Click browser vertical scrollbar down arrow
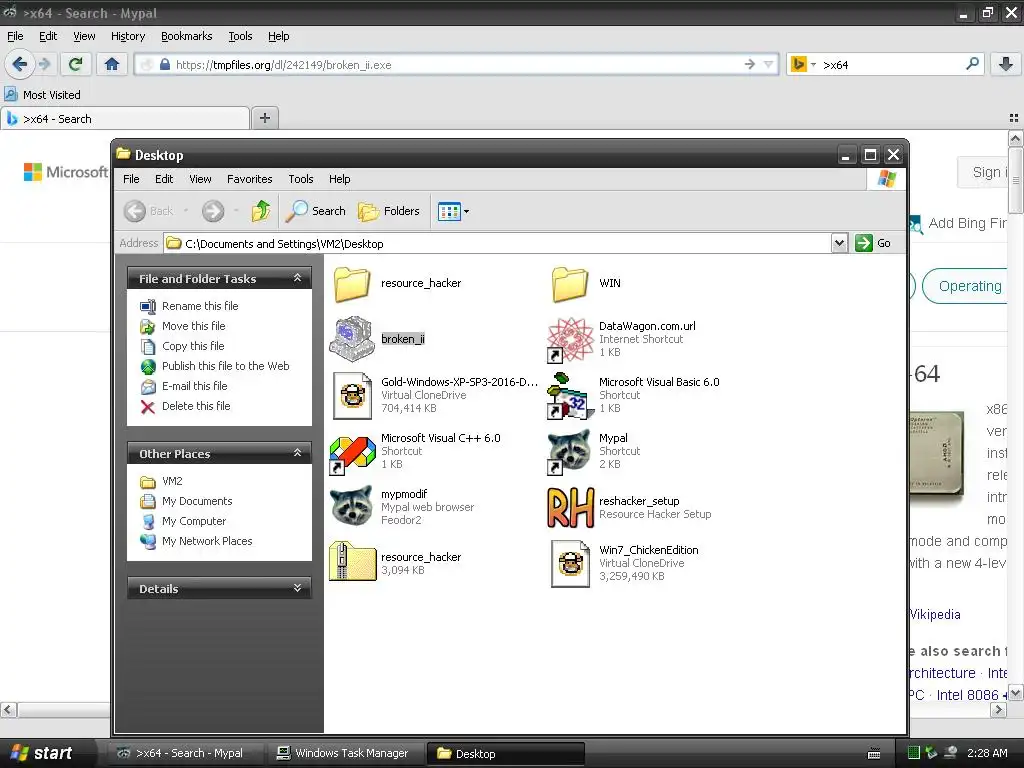The image size is (1024, 768). pos(1016,692)
